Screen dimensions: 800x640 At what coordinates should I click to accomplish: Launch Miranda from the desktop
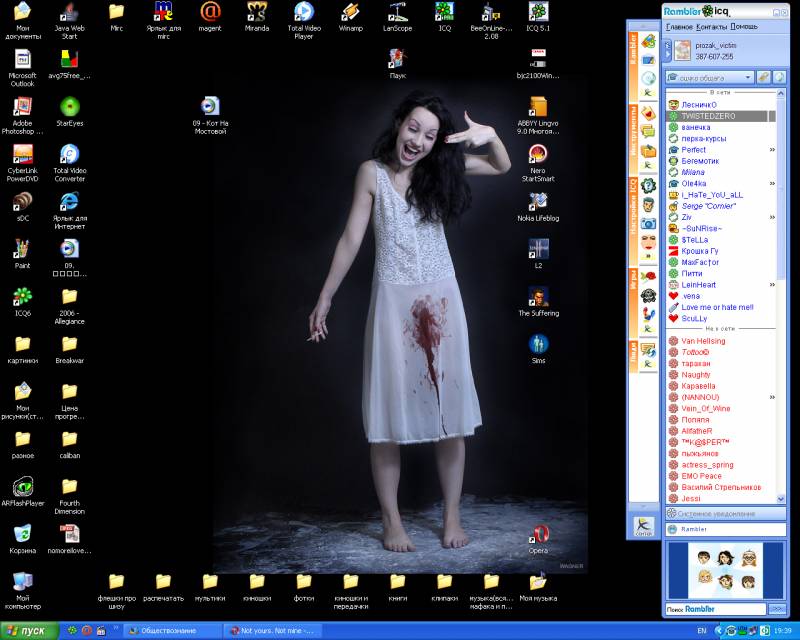[x=257, y=12]
